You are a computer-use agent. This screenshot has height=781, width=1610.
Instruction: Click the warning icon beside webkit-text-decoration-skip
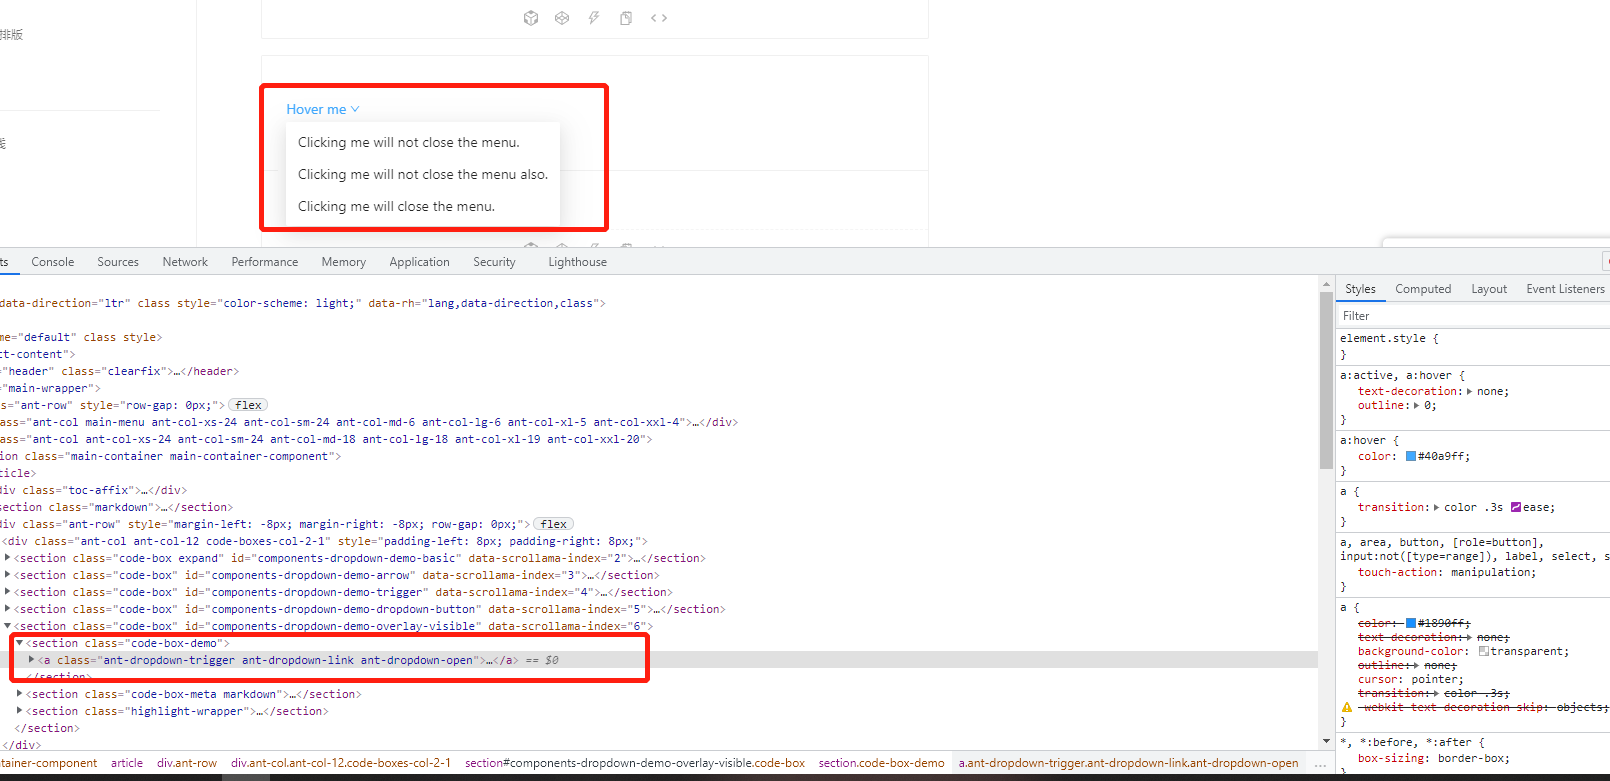pos(1347,707)
